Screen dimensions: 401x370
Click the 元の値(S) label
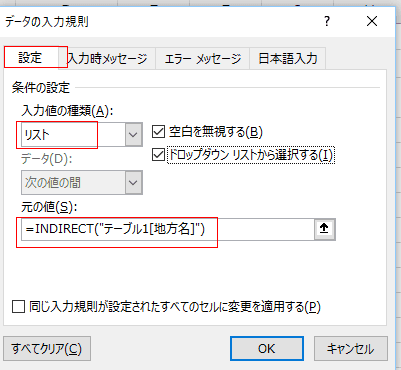[49, 207]
